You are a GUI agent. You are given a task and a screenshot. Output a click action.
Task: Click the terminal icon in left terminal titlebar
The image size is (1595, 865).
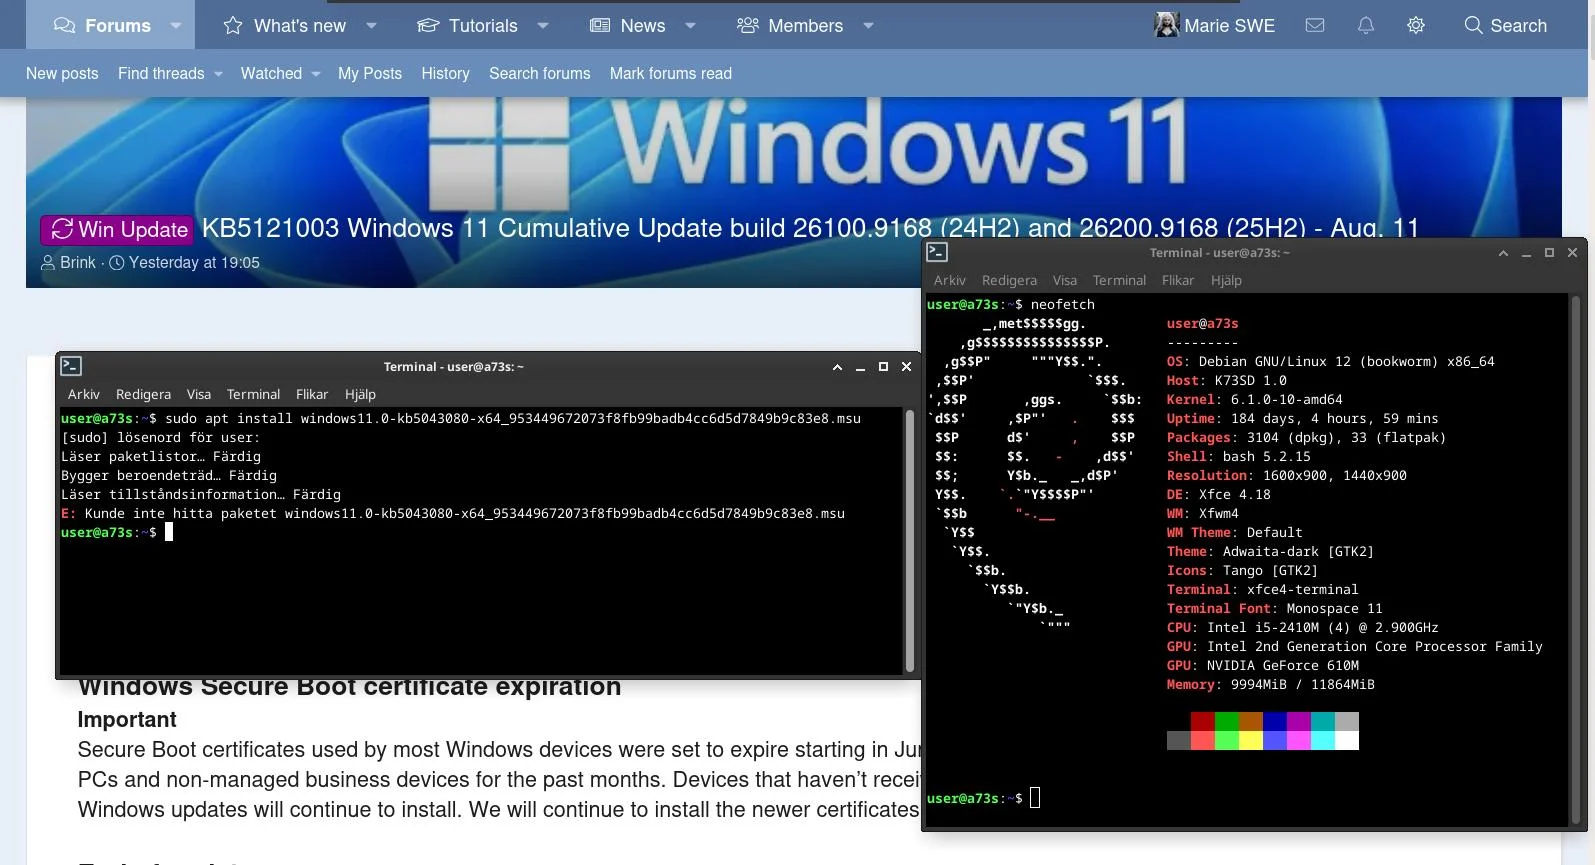pyautogui.click(x=71, y=366)
